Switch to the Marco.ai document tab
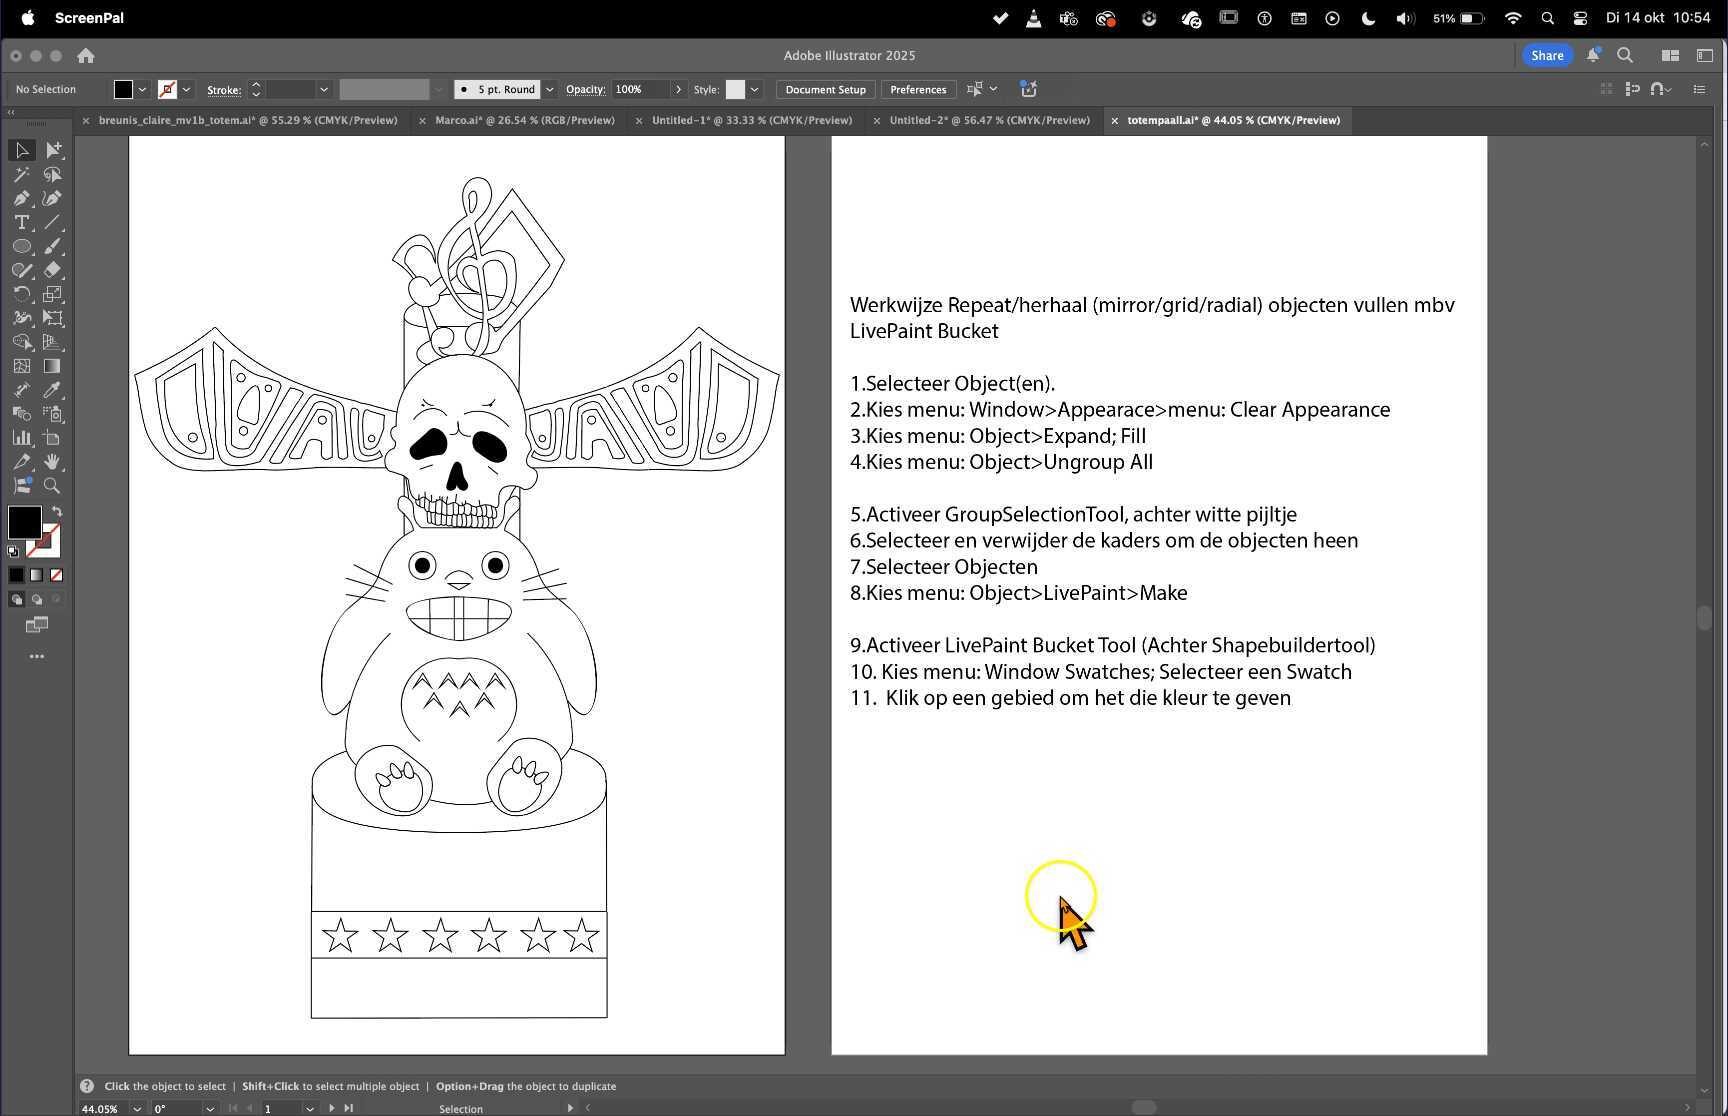Image resolution: width=1728 pixels, height=1116 pixels. tap(524, 120)
